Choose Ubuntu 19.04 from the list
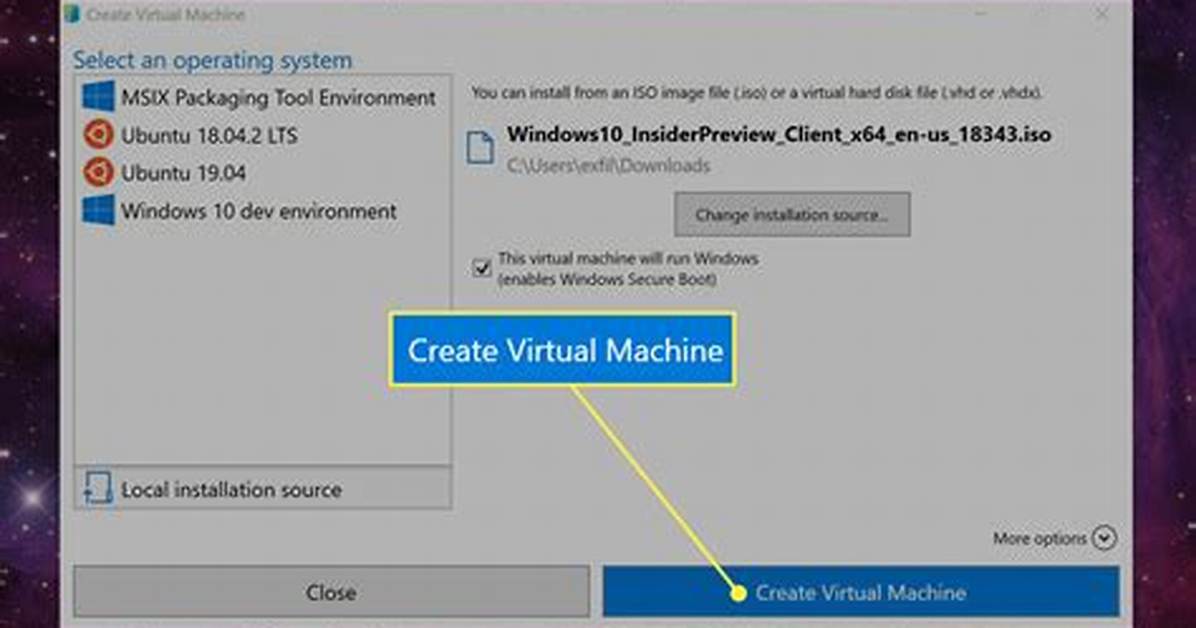Screen dimensions: 1196x628 262,172
